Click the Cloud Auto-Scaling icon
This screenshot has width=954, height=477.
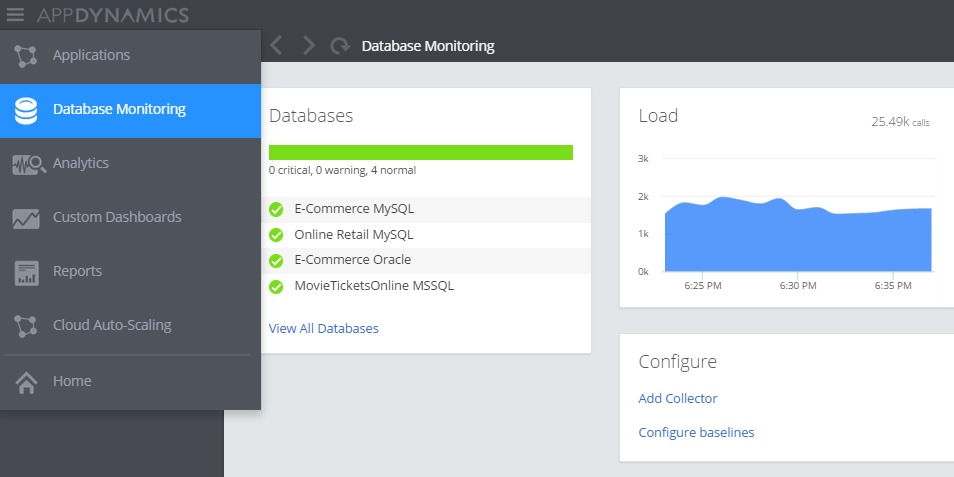click(x=26, y=326)
